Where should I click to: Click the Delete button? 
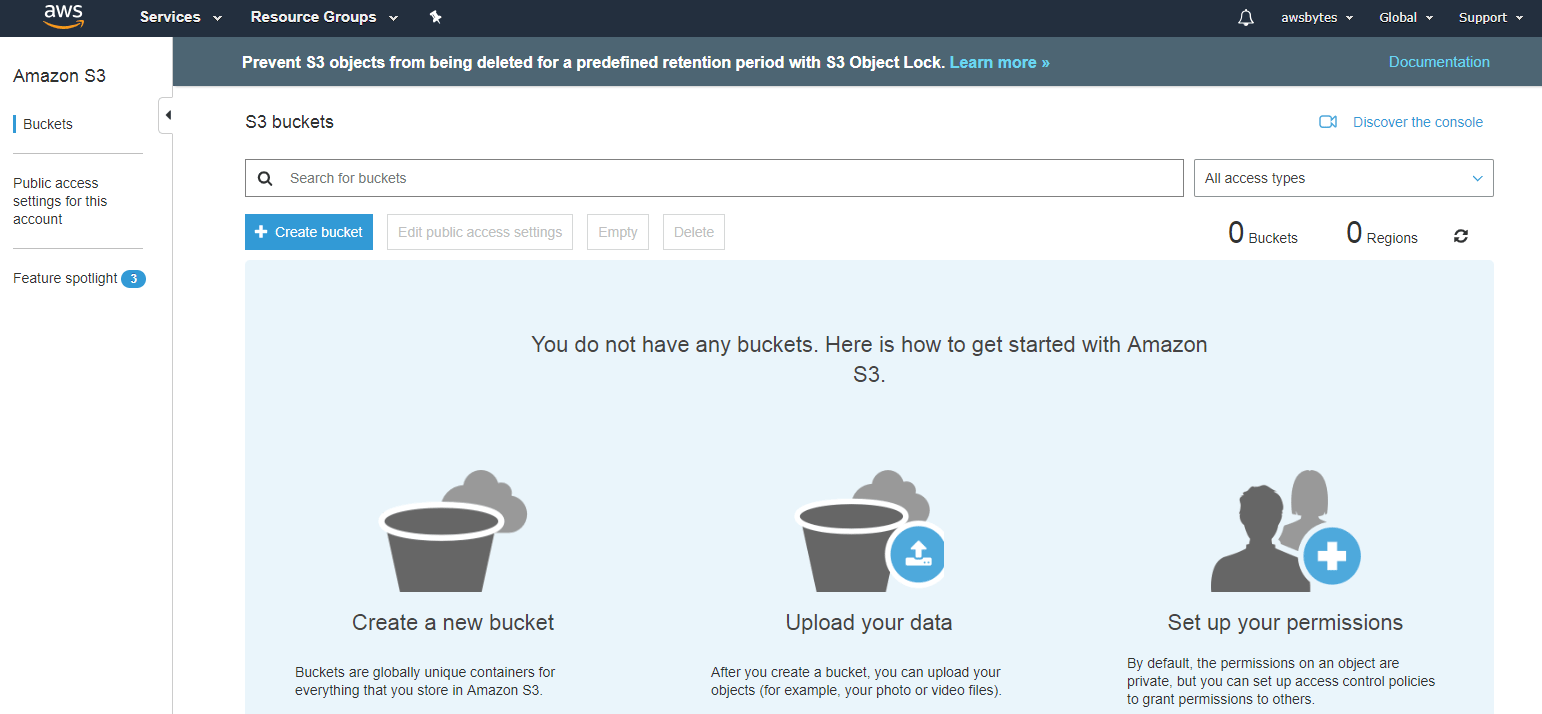(x=694, y=232)
